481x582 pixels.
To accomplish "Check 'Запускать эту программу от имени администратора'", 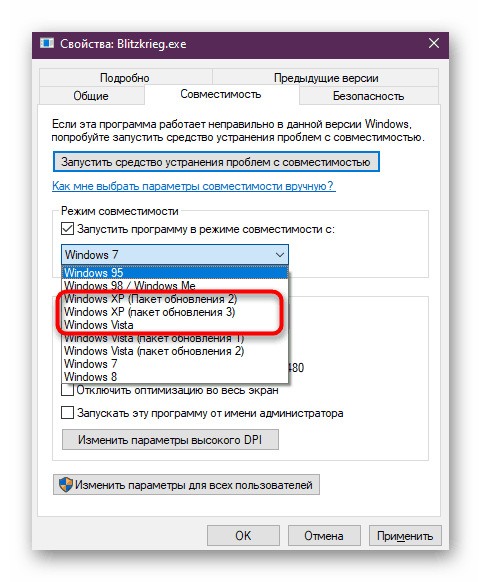I will point(67,412).
